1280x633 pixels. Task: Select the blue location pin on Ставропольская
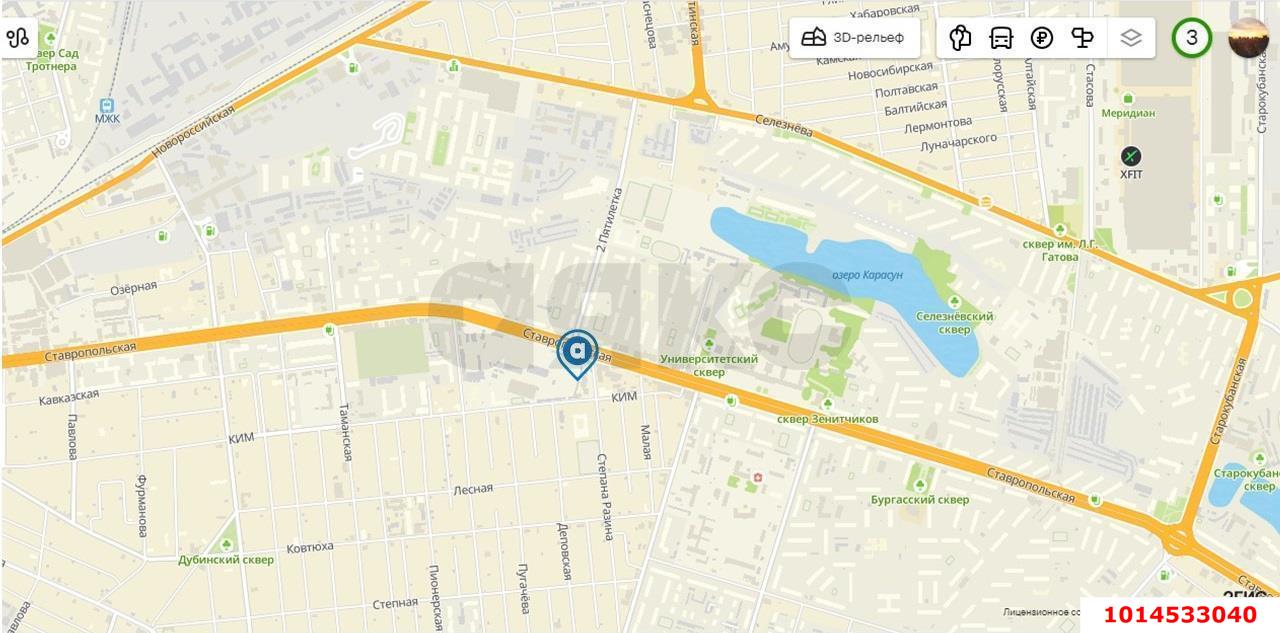tap(577, 354)
